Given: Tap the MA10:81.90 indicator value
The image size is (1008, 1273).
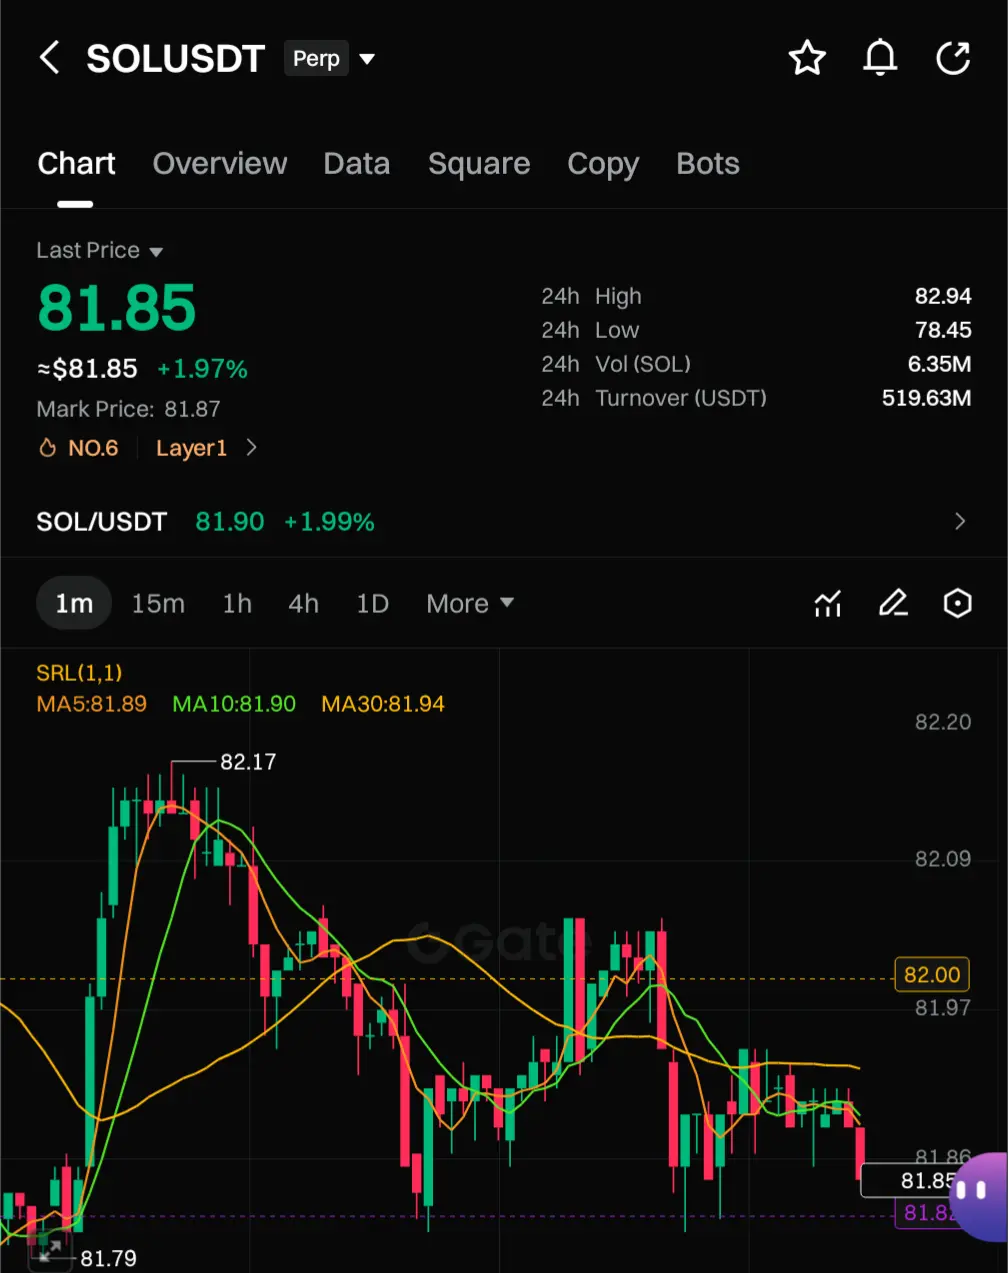Looking at the screenshot, I should (x=234, y=704).
